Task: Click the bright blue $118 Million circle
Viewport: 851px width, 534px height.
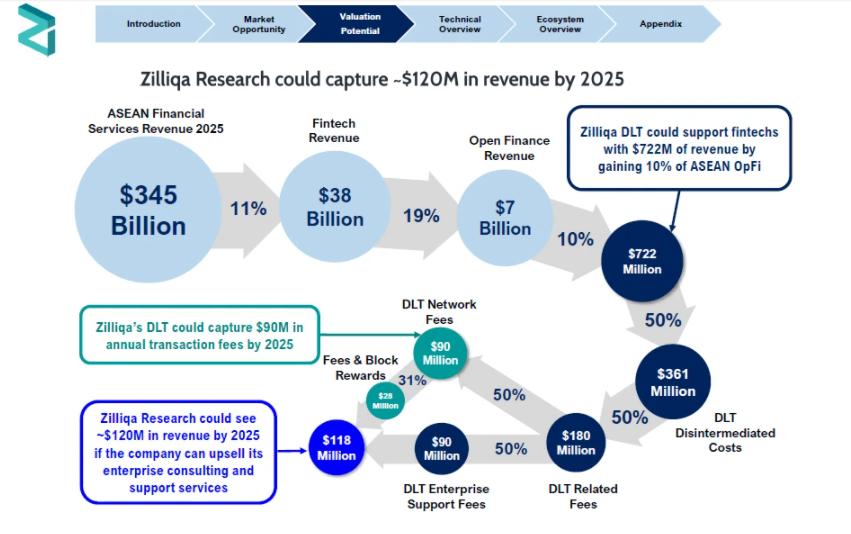Action: [x=336, y=448]
